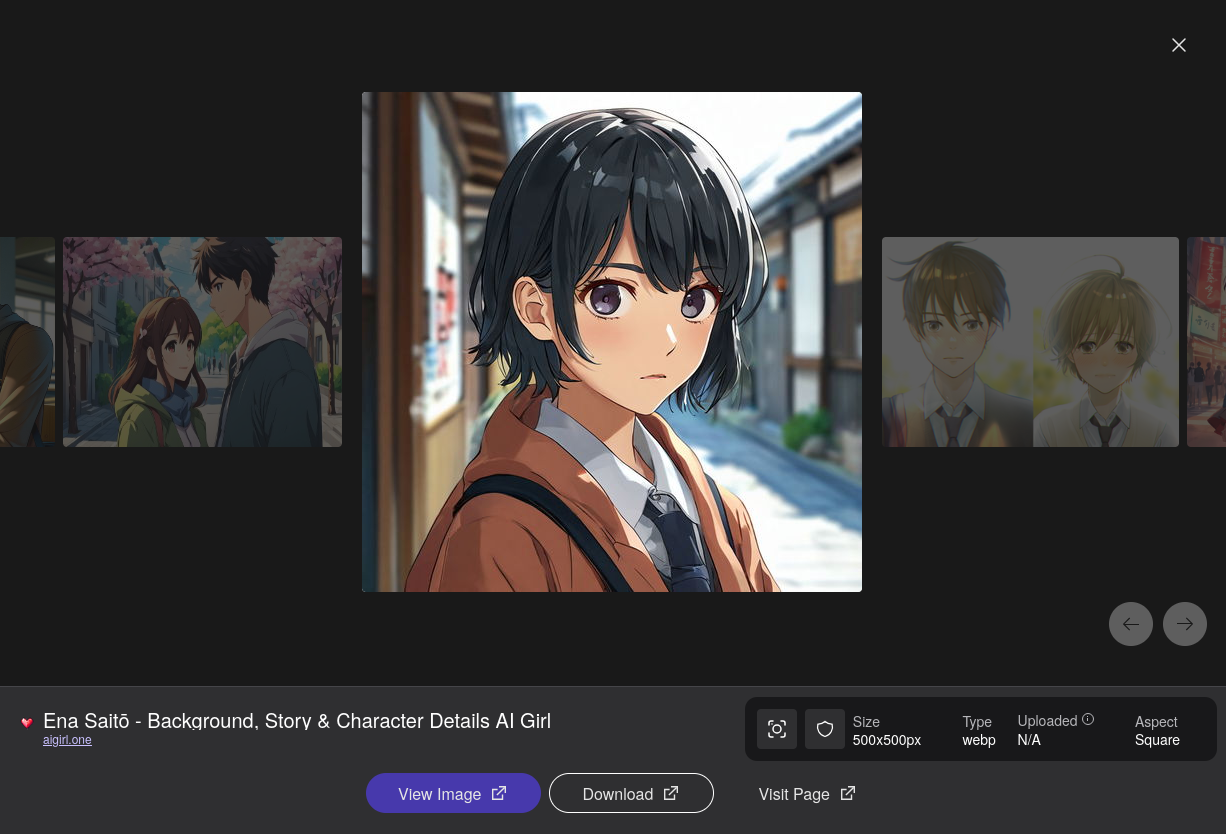Click the external-link icon on Download button
This screenshot has width=1226, height=834.
pyautogui.click(x=671, y=793)
